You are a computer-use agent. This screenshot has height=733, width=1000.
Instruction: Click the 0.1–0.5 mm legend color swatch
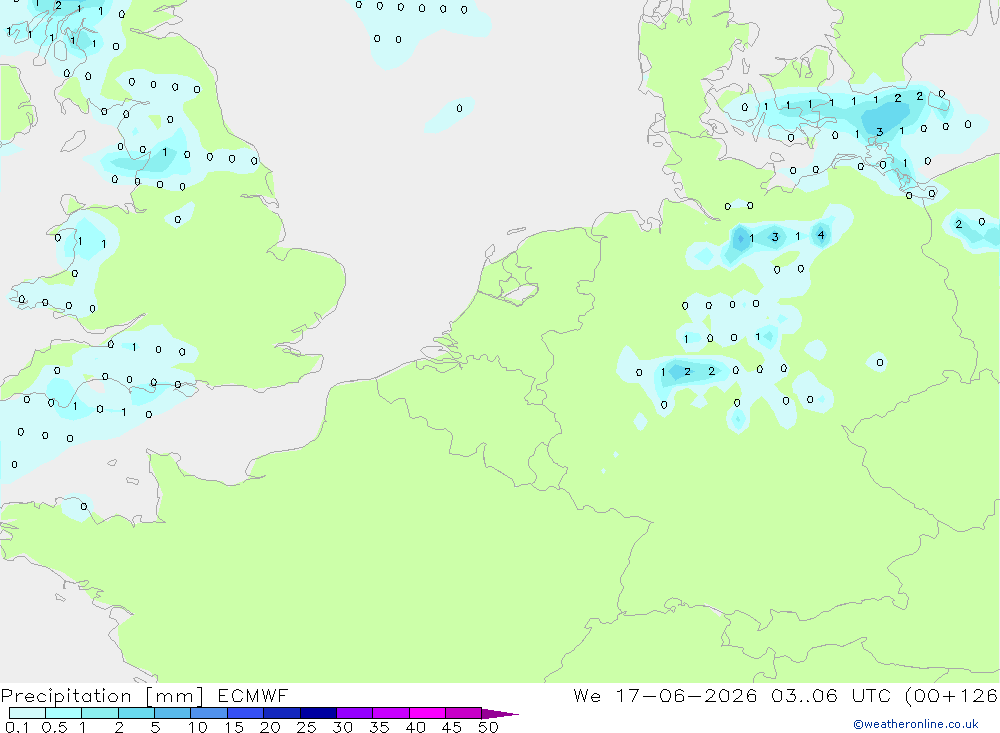coord(27,713)
